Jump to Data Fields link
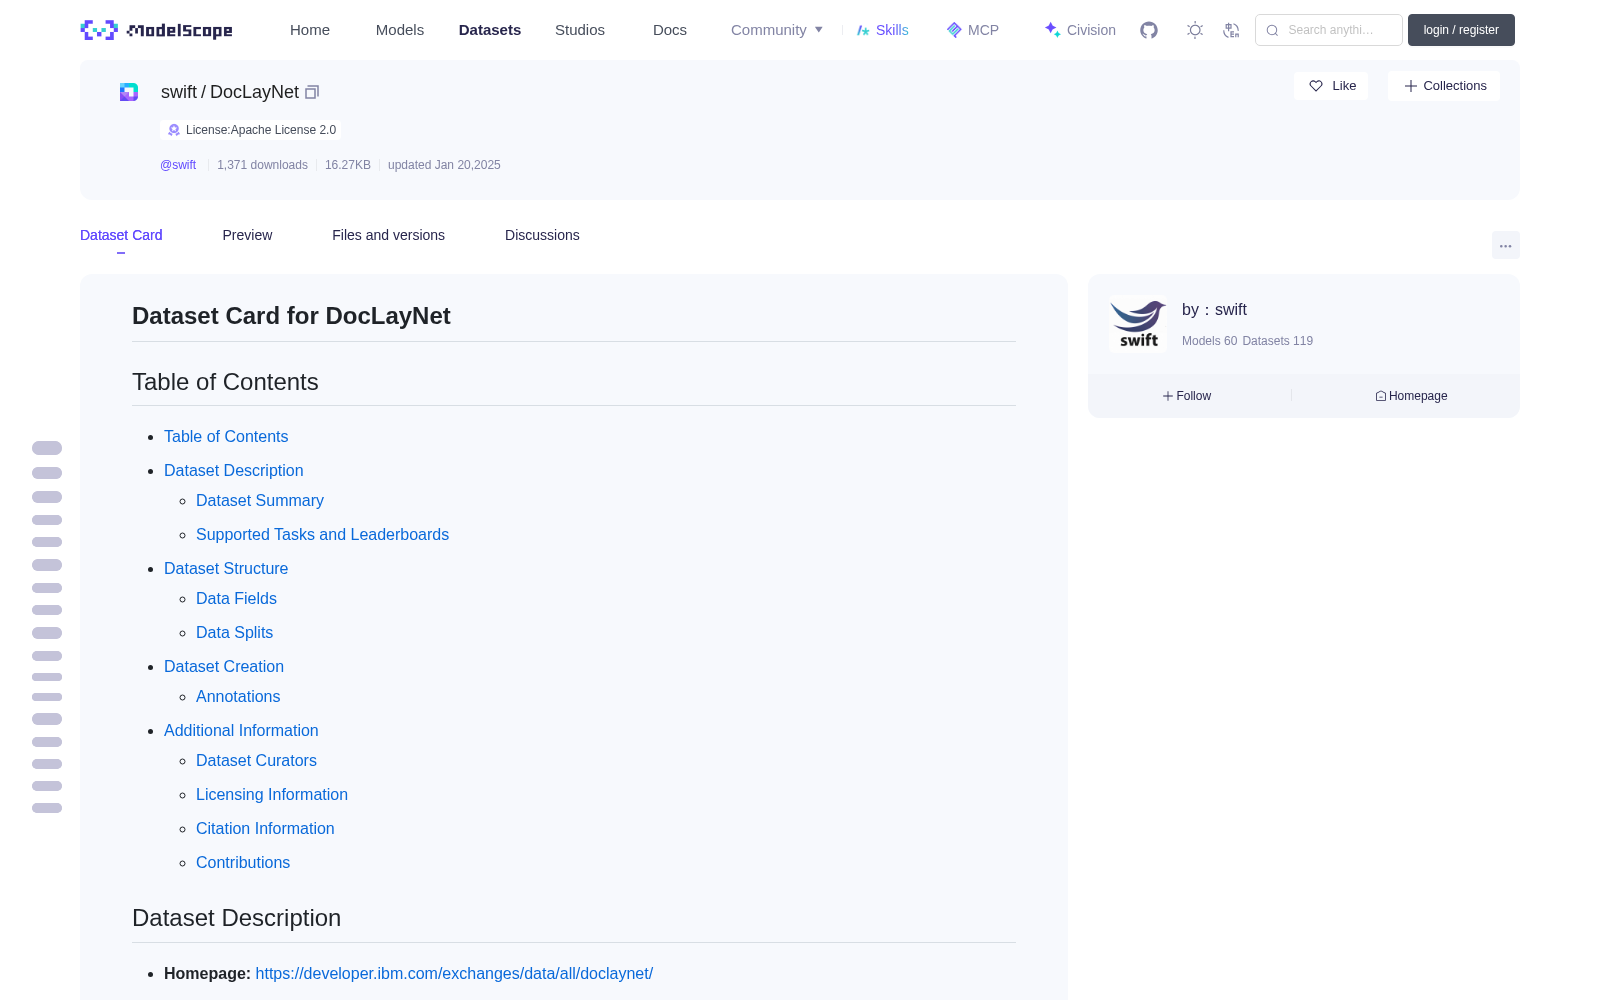This screenshot has width=1600, height=1000. [236, 598]
